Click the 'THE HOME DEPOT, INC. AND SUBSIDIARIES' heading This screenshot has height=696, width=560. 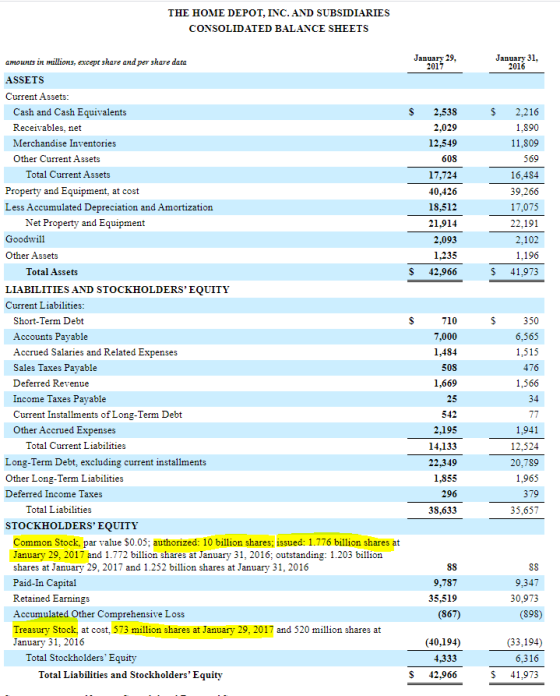tap(279, 13)
